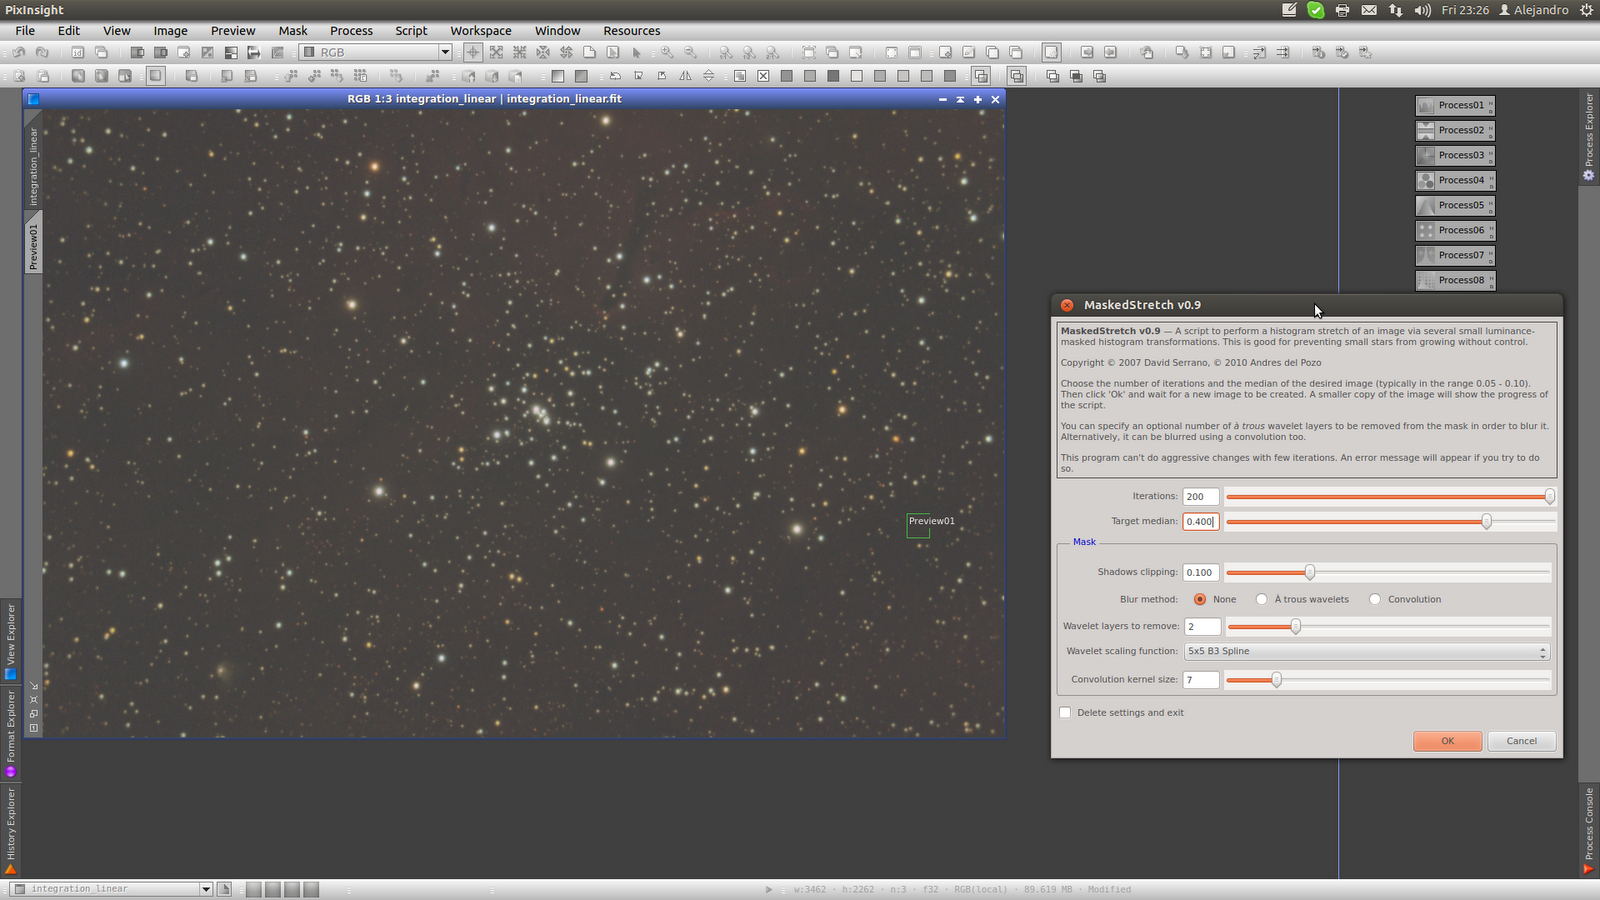Select the None blur method radio
Screen dimensions: 1600x900
tap(1200, 599)
